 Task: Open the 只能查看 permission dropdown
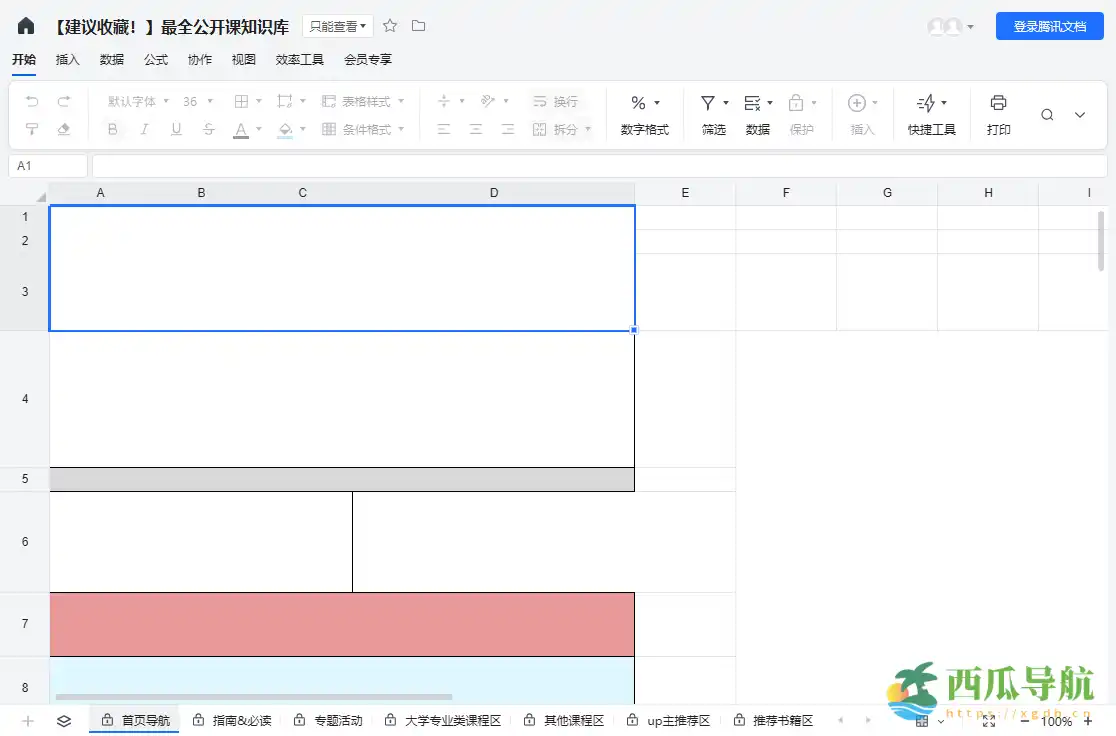(x=336, y=26)
